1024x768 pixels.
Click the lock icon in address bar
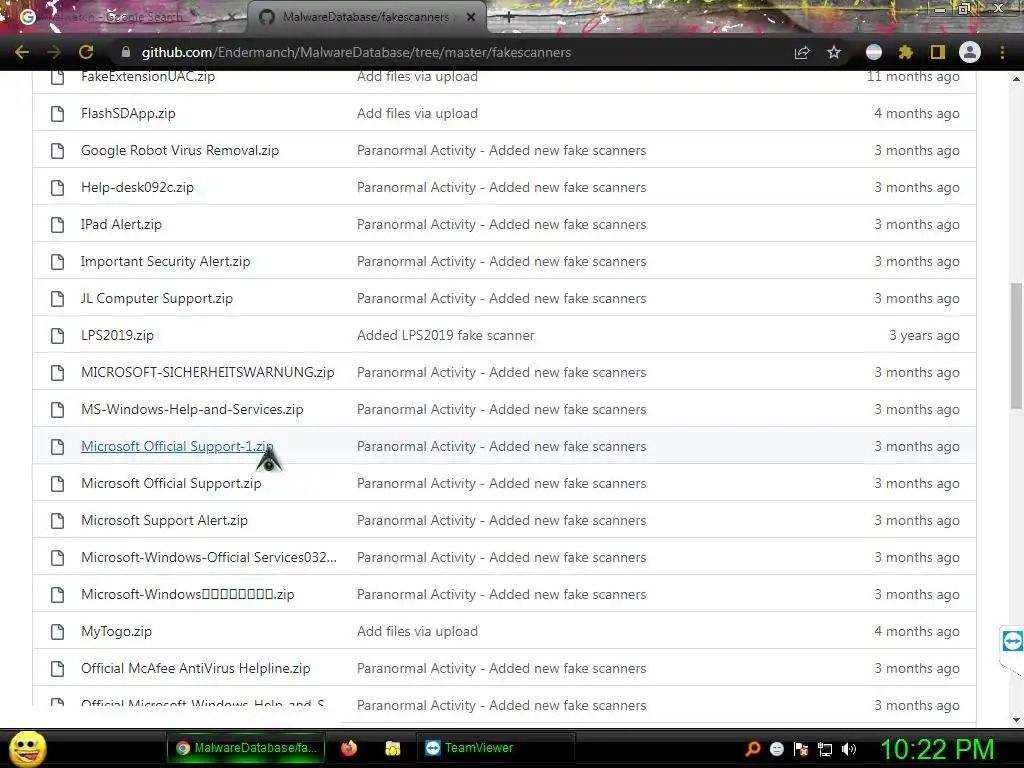(x=126, y=52)
